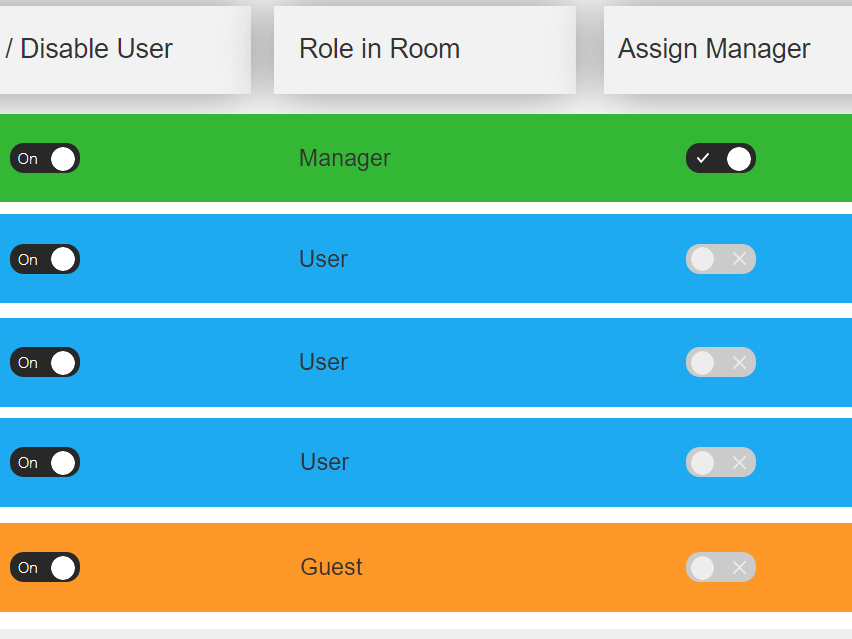Click the checkmark in Manager's Assign Manager switch
852x639 pixels.
click(x=703, y=159)
